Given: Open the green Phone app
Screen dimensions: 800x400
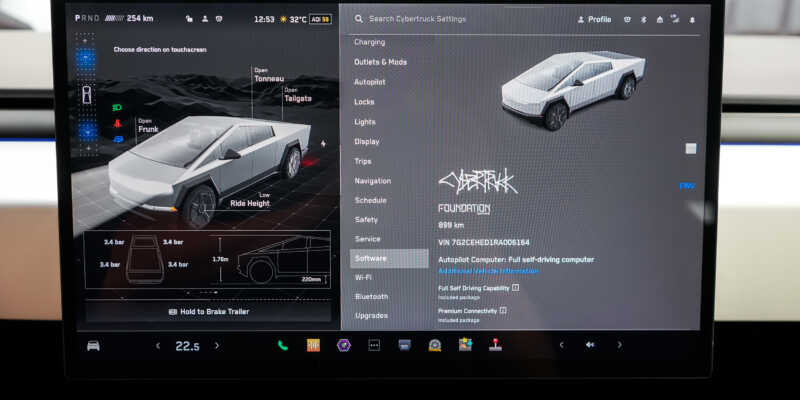Looking at the screenshot, I should pos(283,345).
